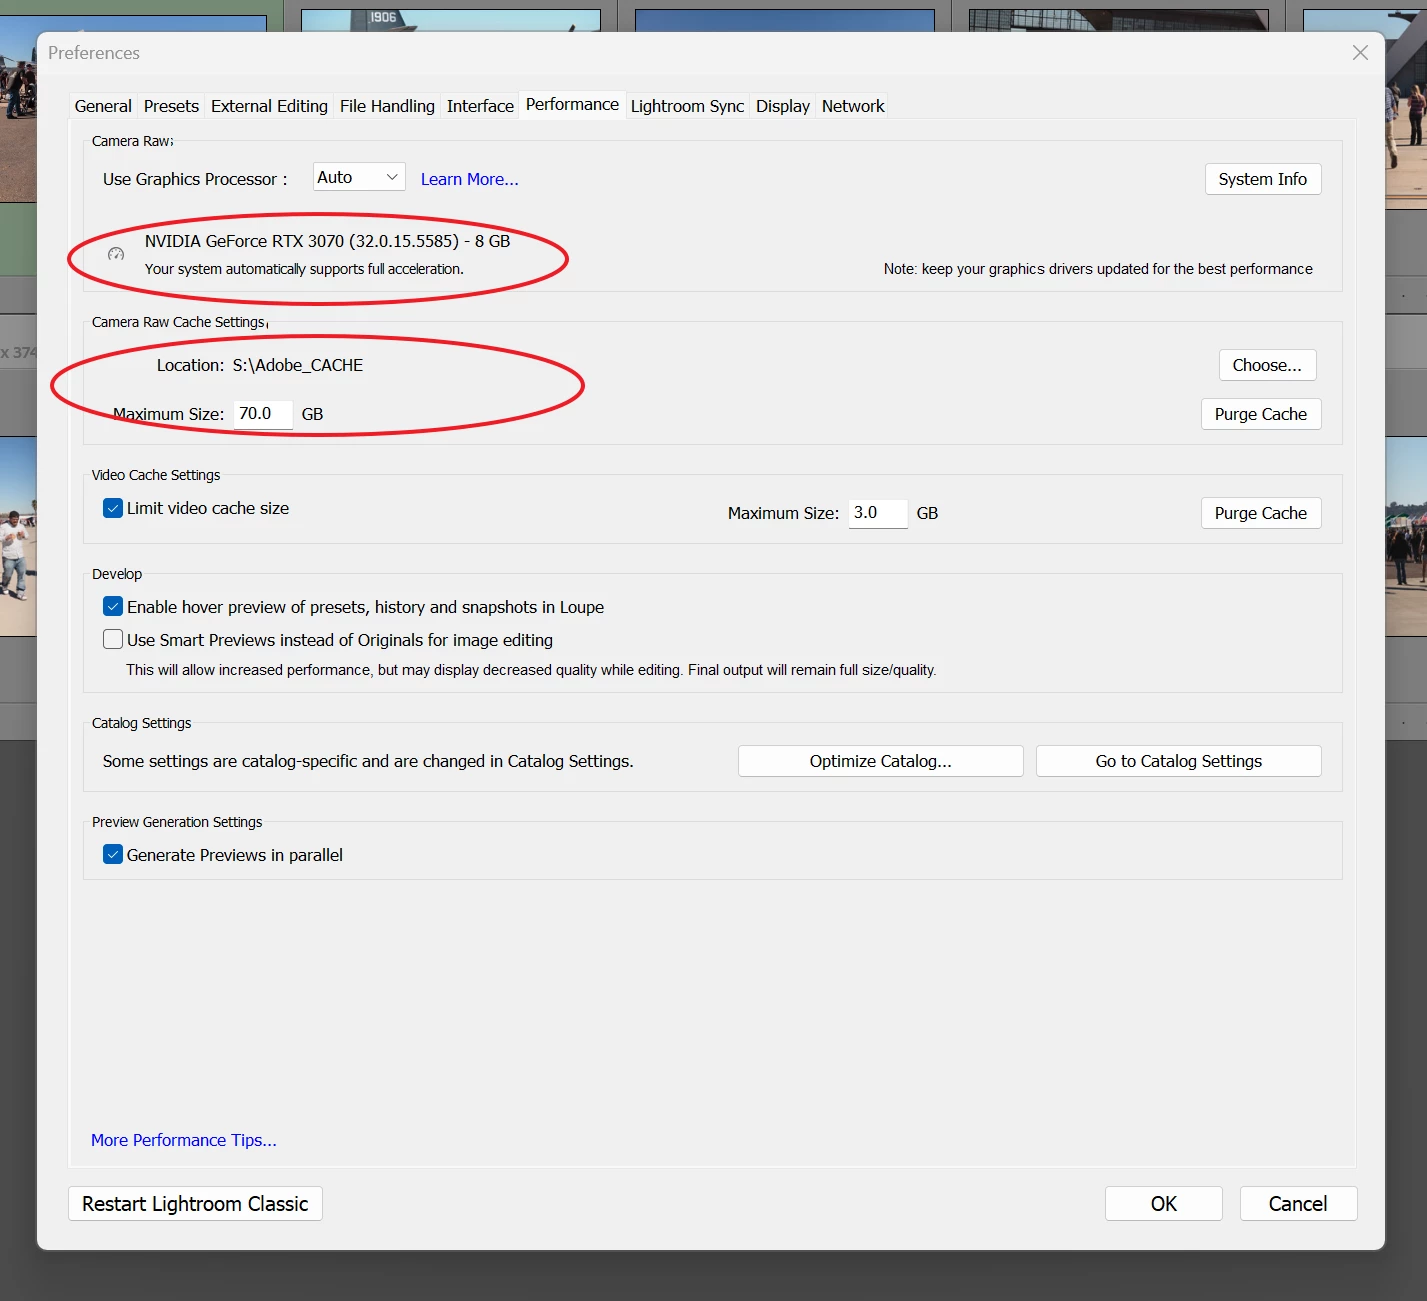Image resolution: width=1427 pixels, height=1301 pixels.
Task: Click the full acceleration support message
Action: click(x=304, y=269)
